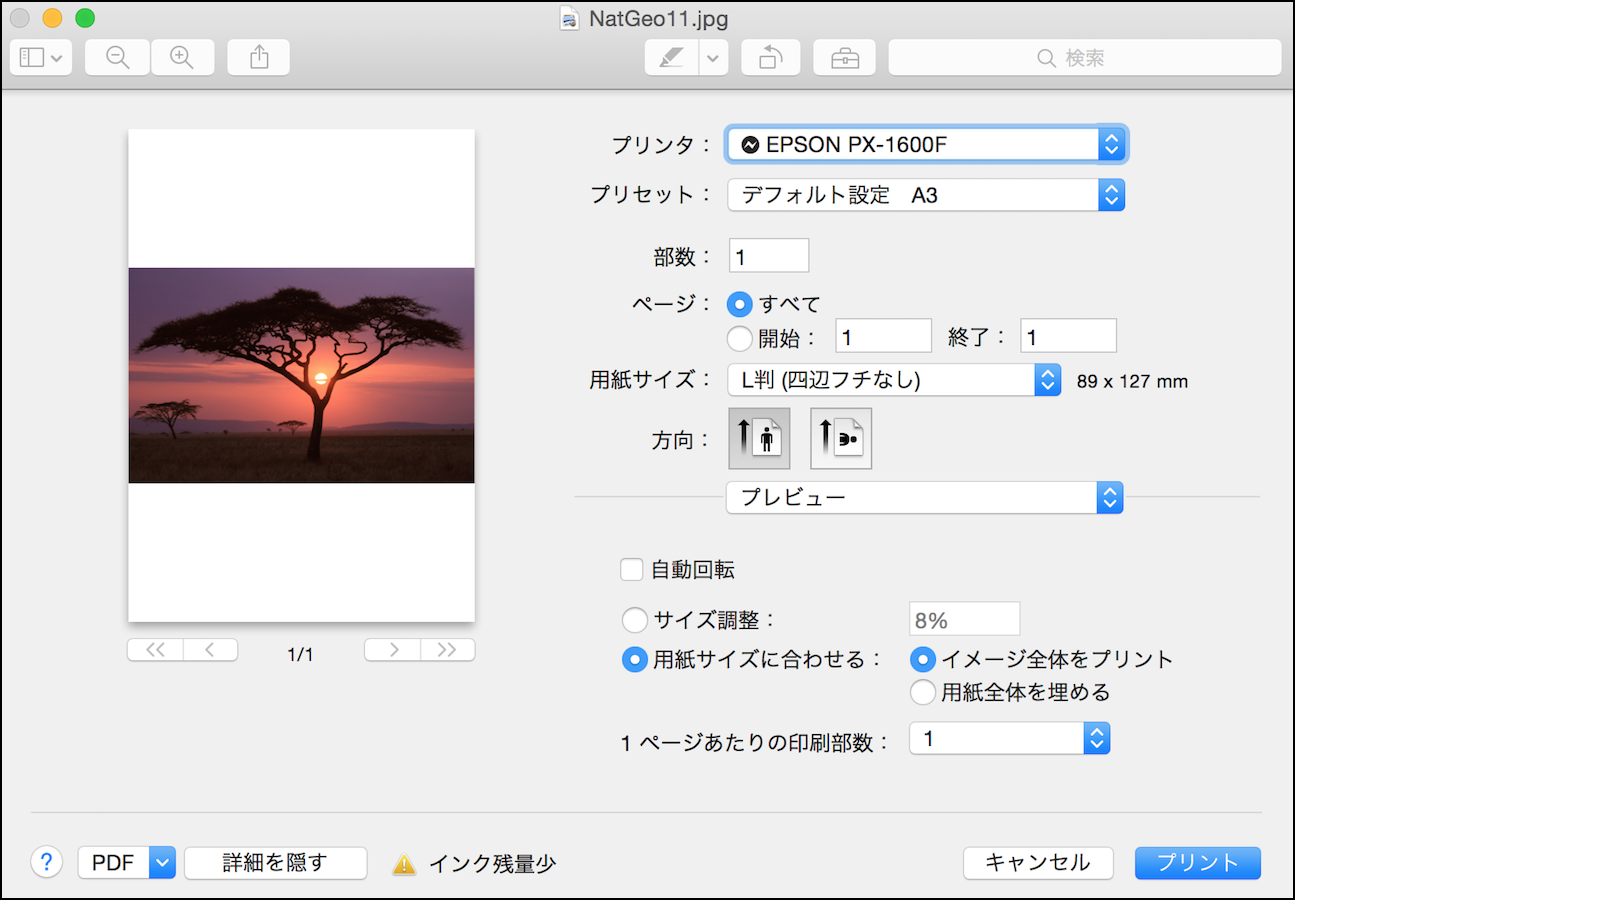
Task: Click the rotate image icon
Action: pyautogui.click(x=770, y=58)
